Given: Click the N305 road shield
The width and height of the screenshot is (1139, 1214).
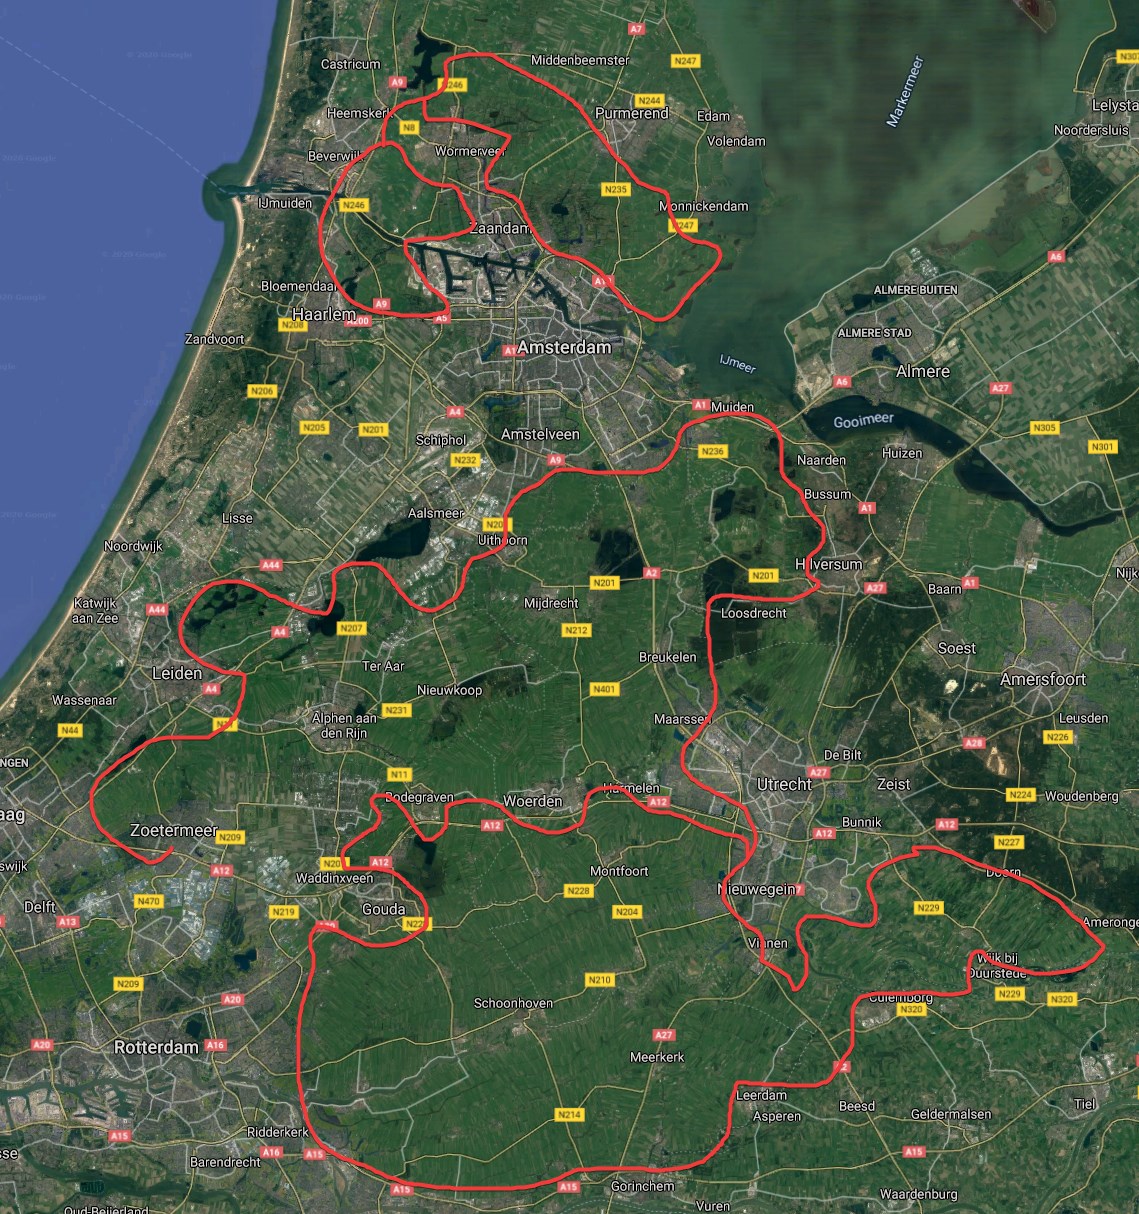Looking at the screenshot, I should click(1043, 428).
